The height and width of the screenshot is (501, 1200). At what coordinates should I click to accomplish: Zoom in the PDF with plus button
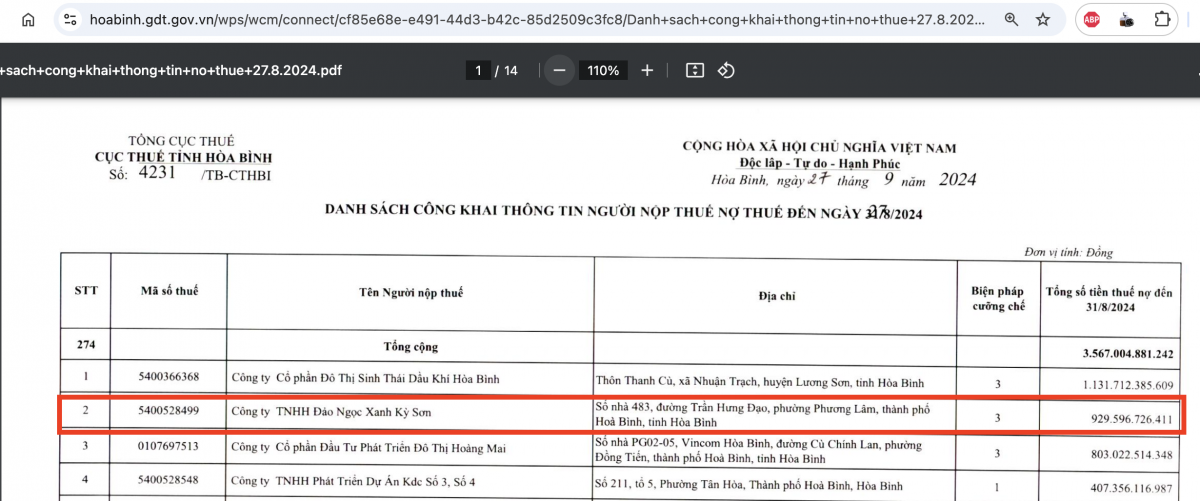[x=647, y=70]
